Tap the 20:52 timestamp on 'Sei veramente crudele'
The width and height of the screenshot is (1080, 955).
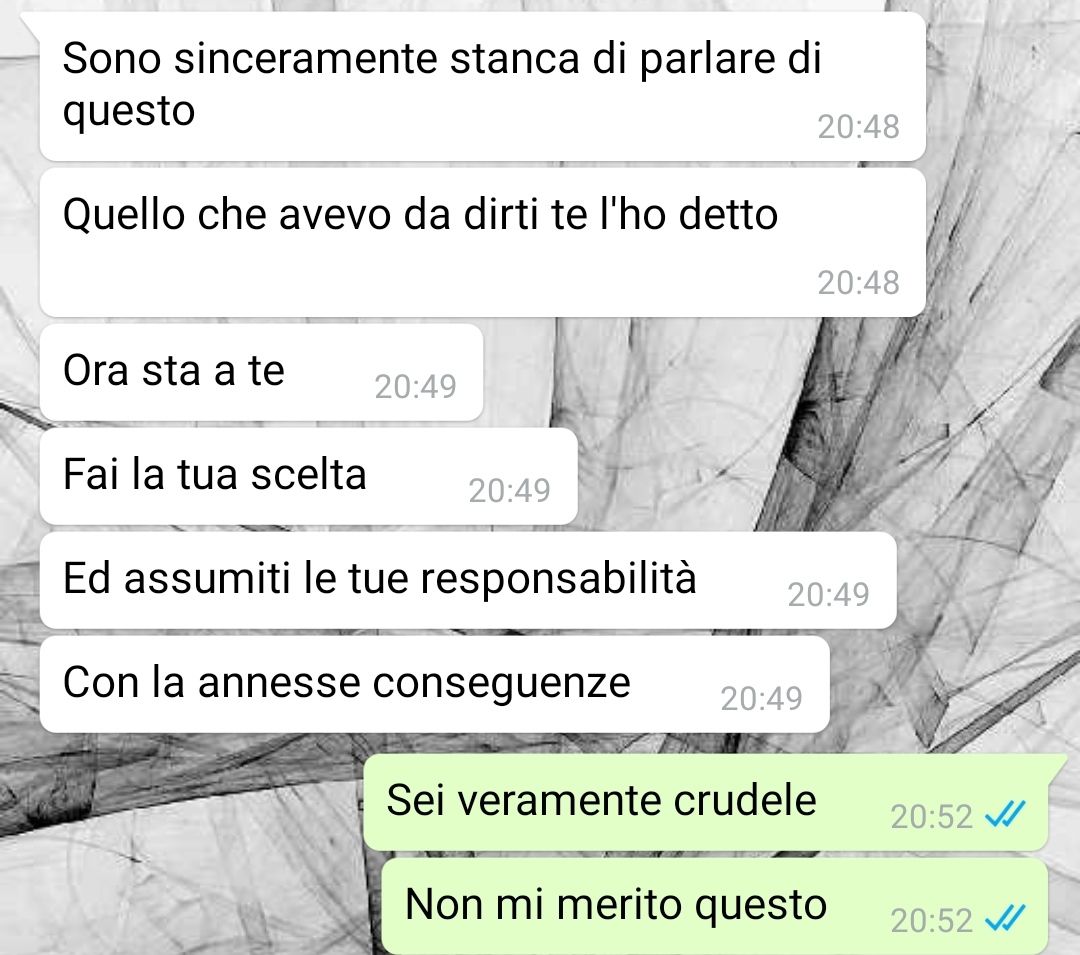point(931,817)
